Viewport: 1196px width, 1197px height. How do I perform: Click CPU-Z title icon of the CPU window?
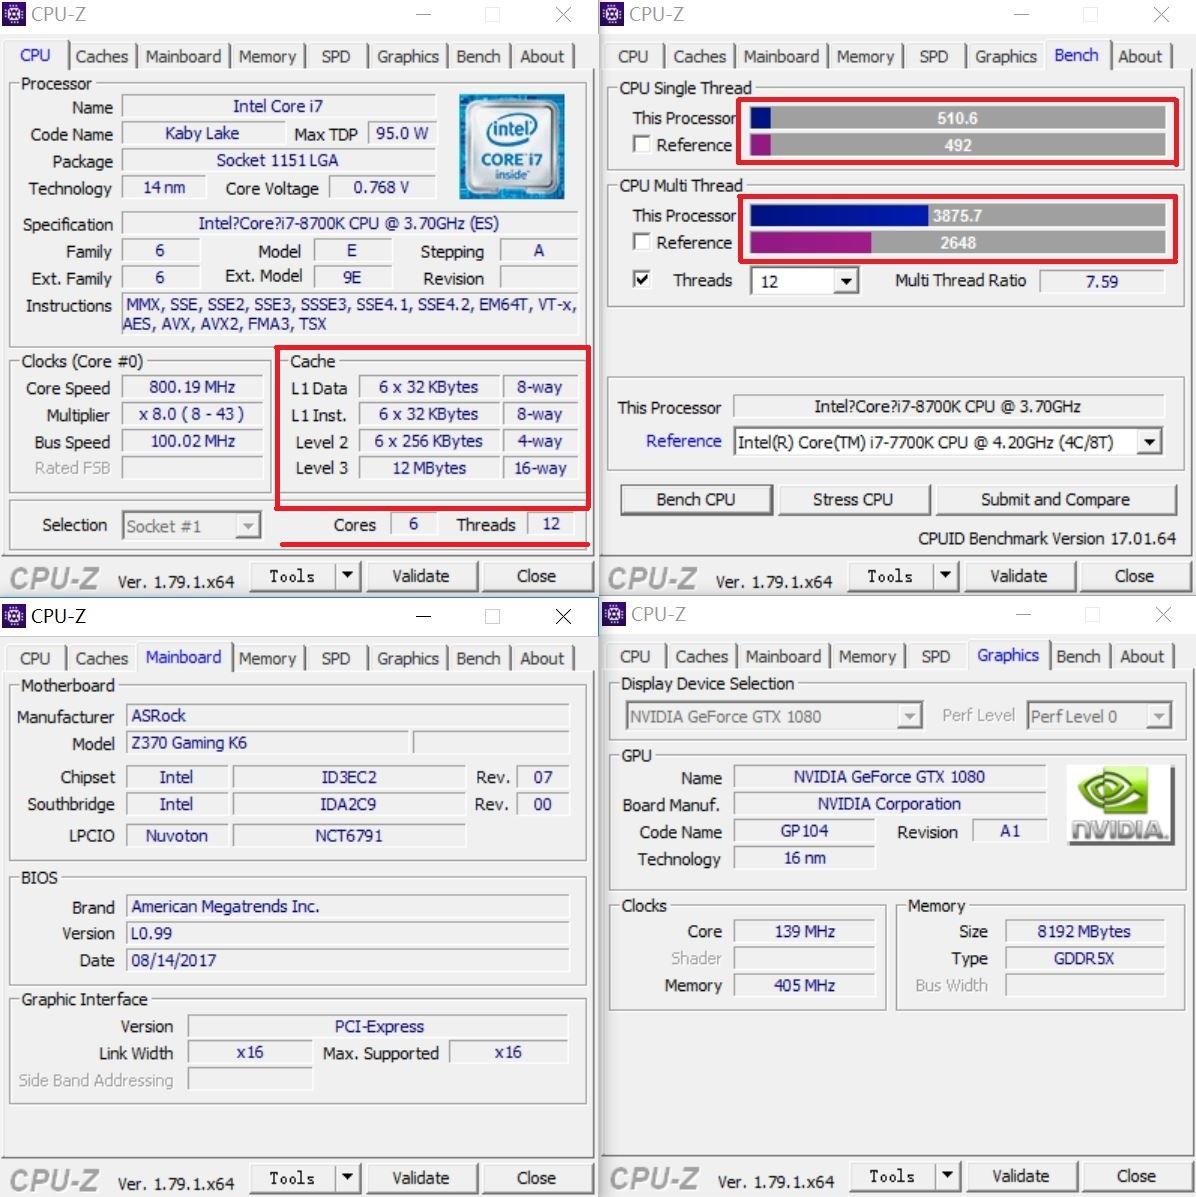pos(15,14)
